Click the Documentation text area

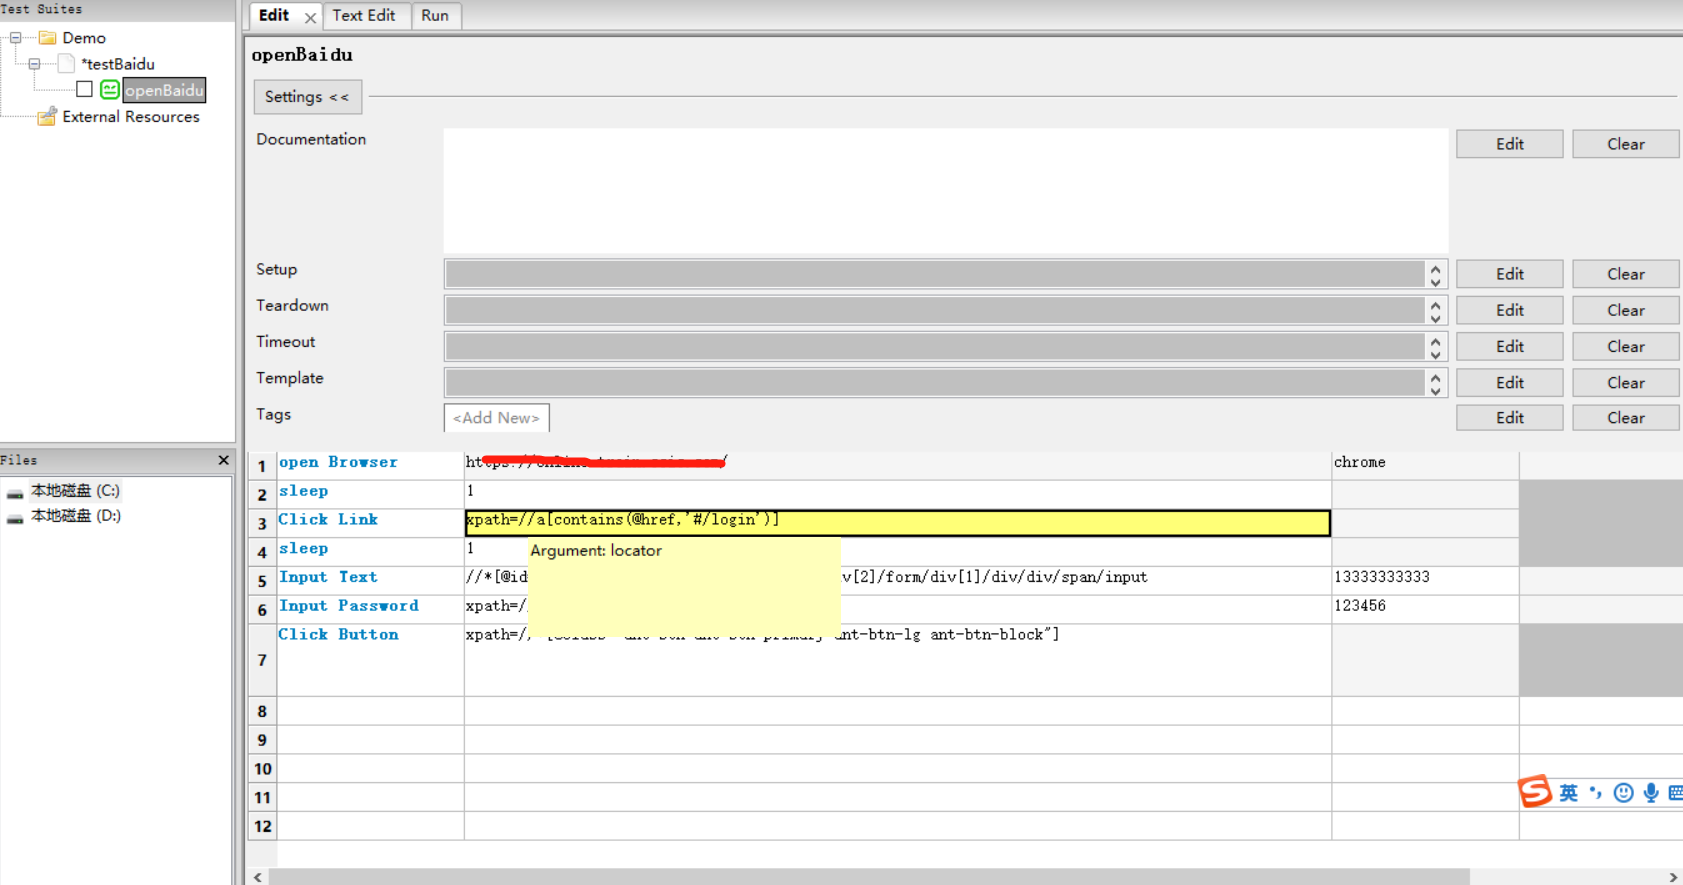click(x=946, y=190)
